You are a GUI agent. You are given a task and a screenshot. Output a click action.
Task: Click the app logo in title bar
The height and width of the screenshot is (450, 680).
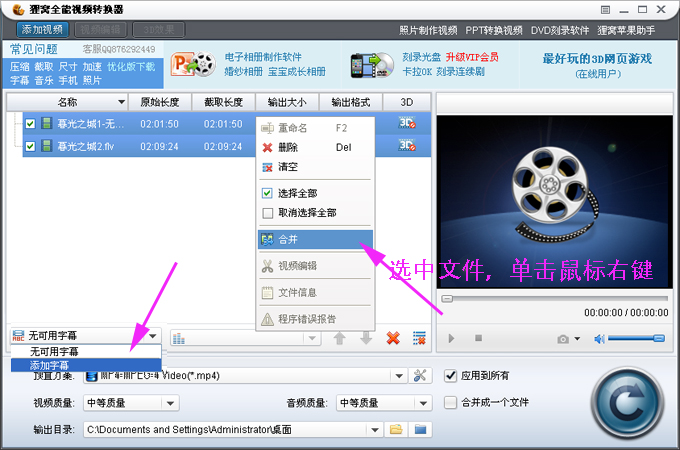coord(18,9)
